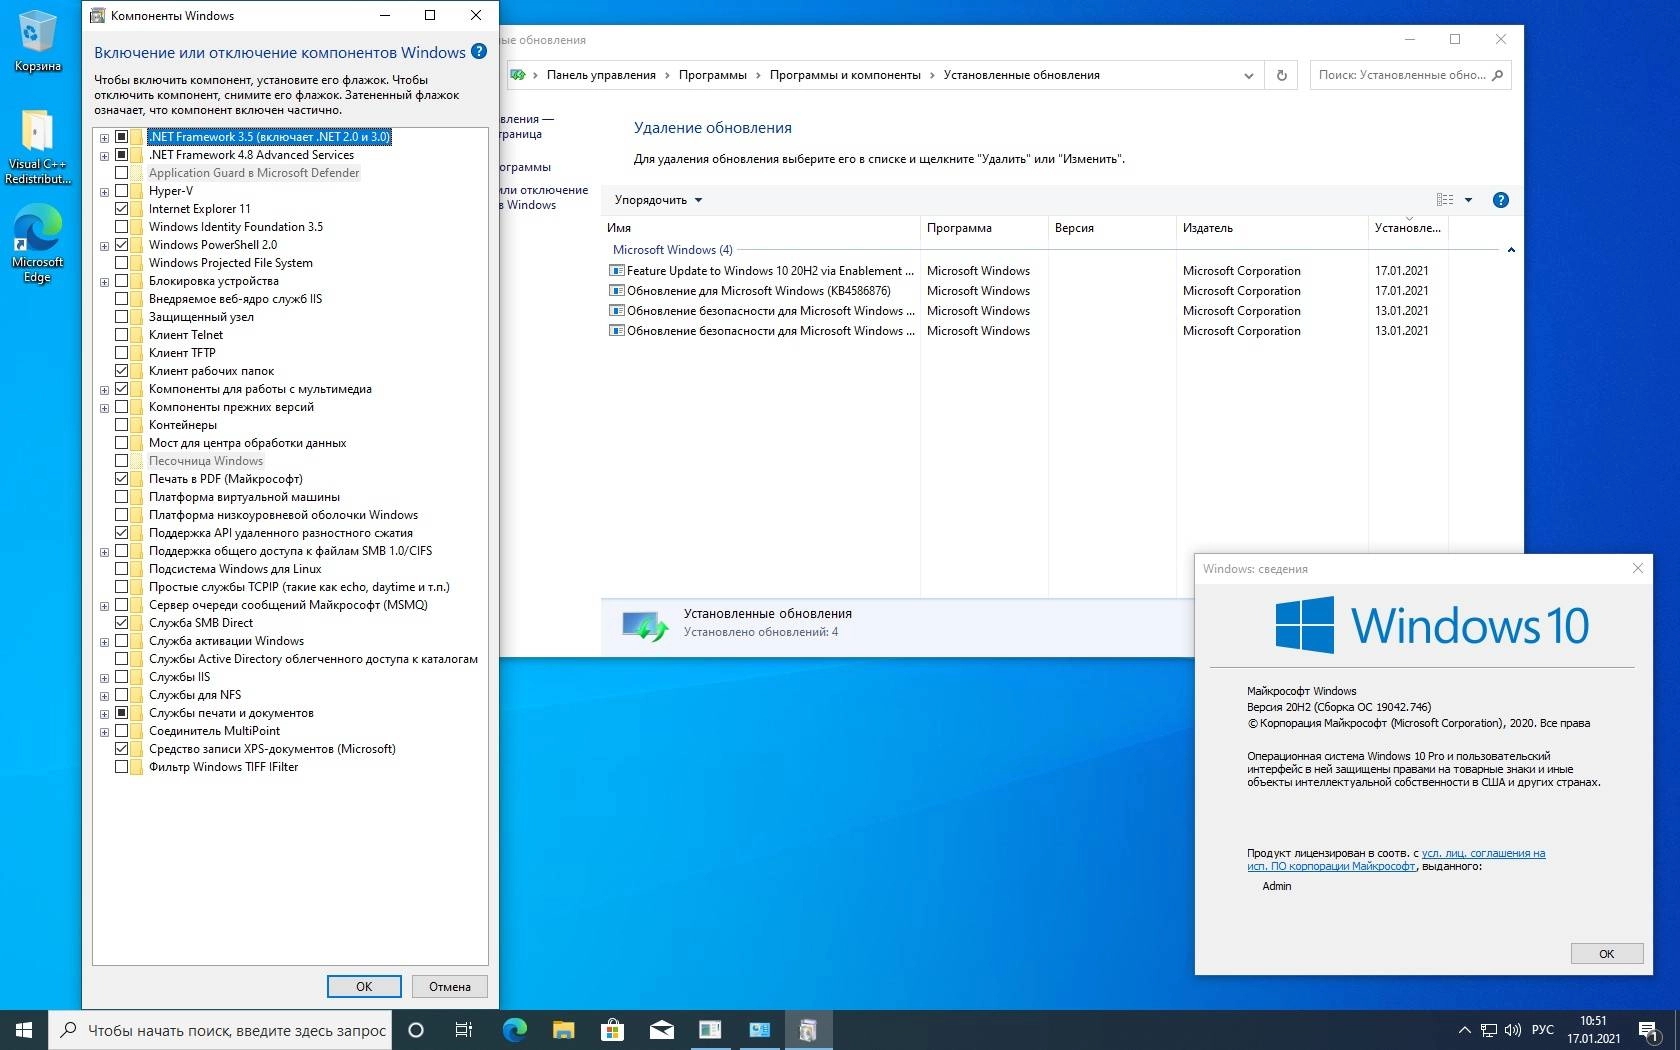The width and height of the screenshot is (1680, 1050).
Task: Enable Подсистема Windows для Linux checkbox
Action: (x=122, y=569)
